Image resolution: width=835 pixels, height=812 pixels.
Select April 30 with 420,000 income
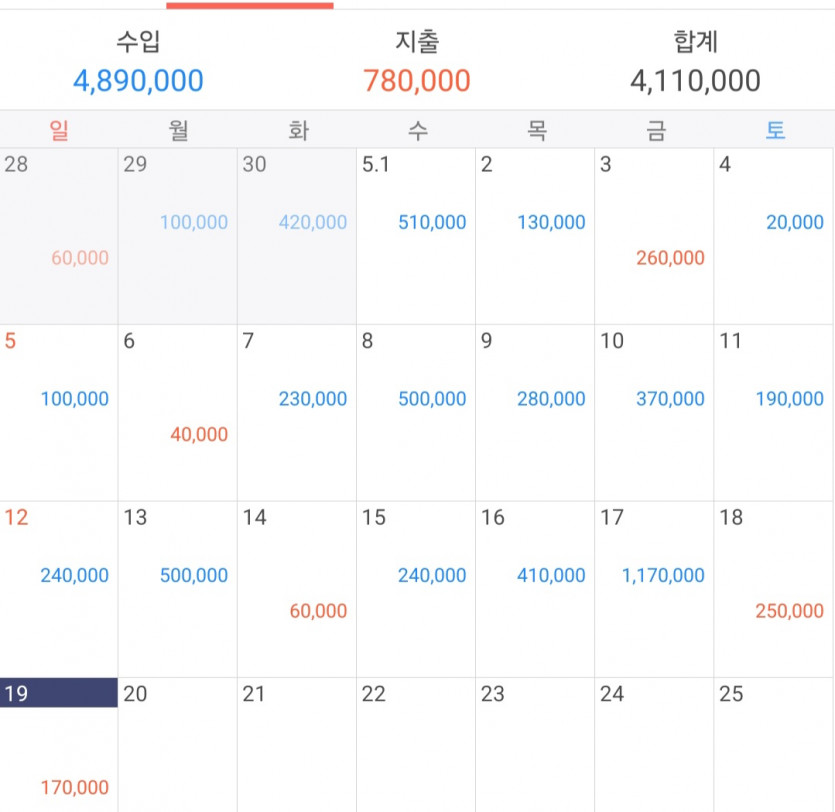tap(297, 236)
